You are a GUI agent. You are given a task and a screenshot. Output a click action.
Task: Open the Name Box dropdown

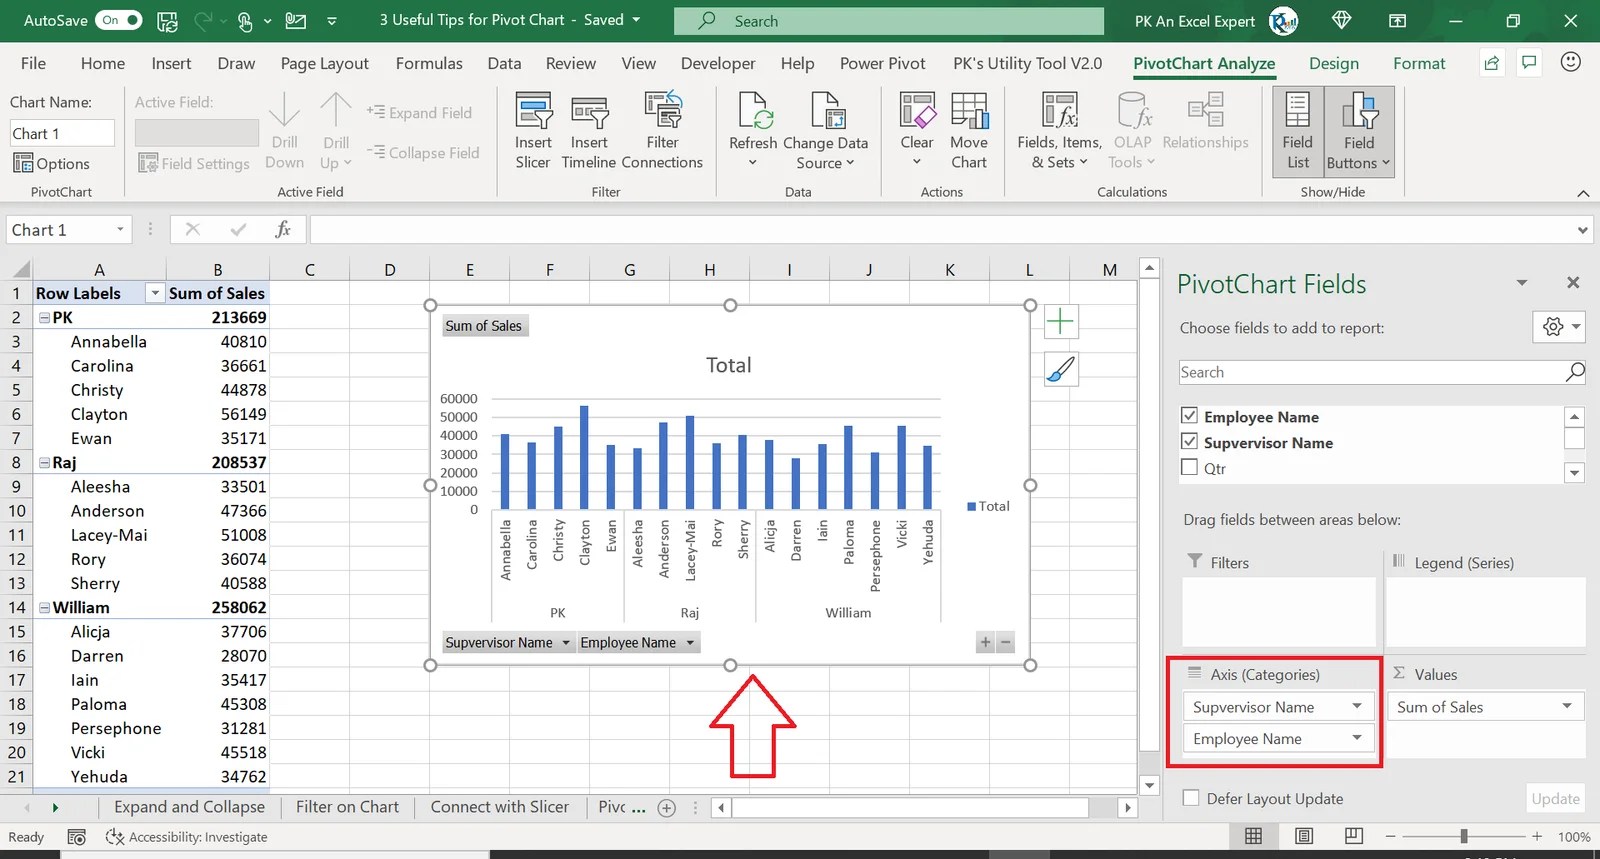click(120, 229)
